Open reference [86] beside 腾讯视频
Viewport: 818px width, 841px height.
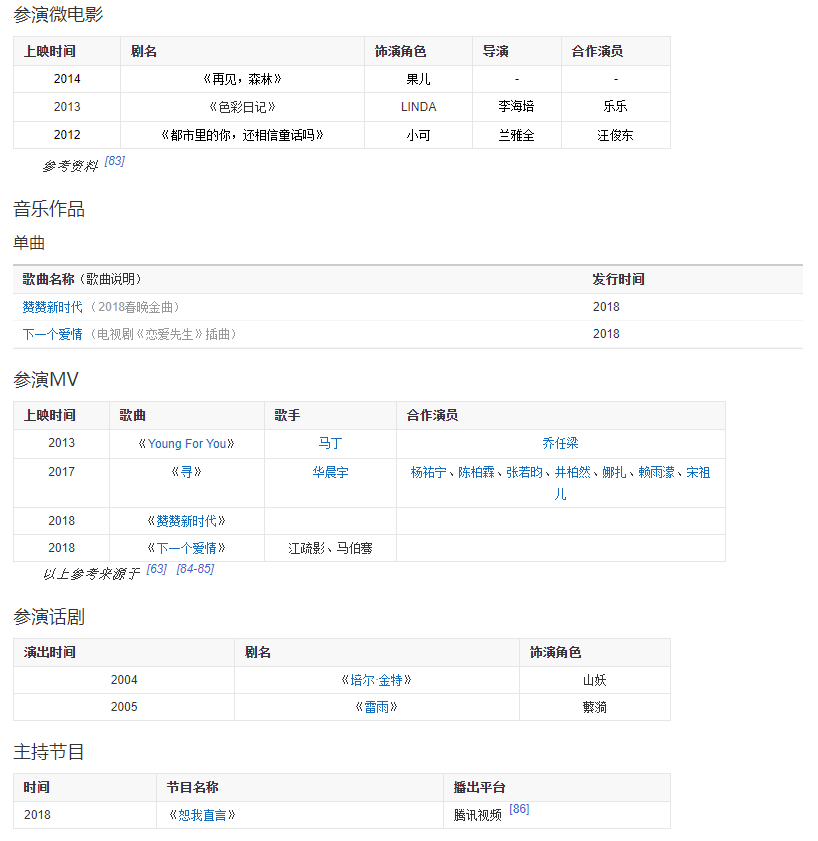coord(519,809)
